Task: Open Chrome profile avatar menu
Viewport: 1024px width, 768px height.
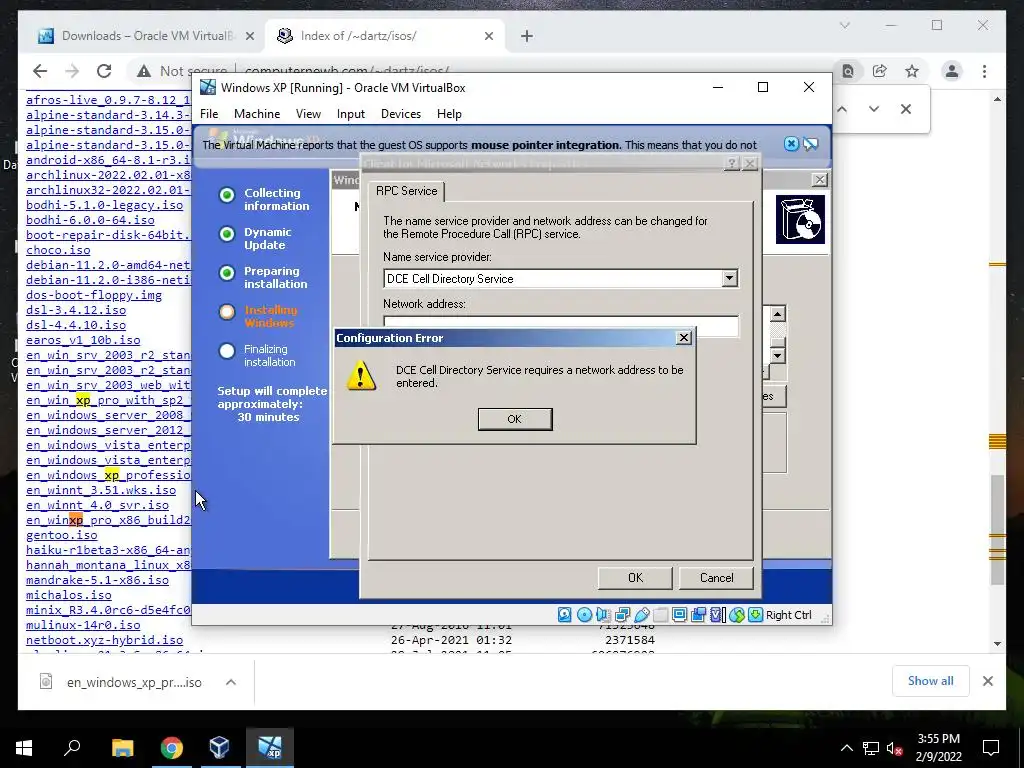Action: click(x=952, y=71)
